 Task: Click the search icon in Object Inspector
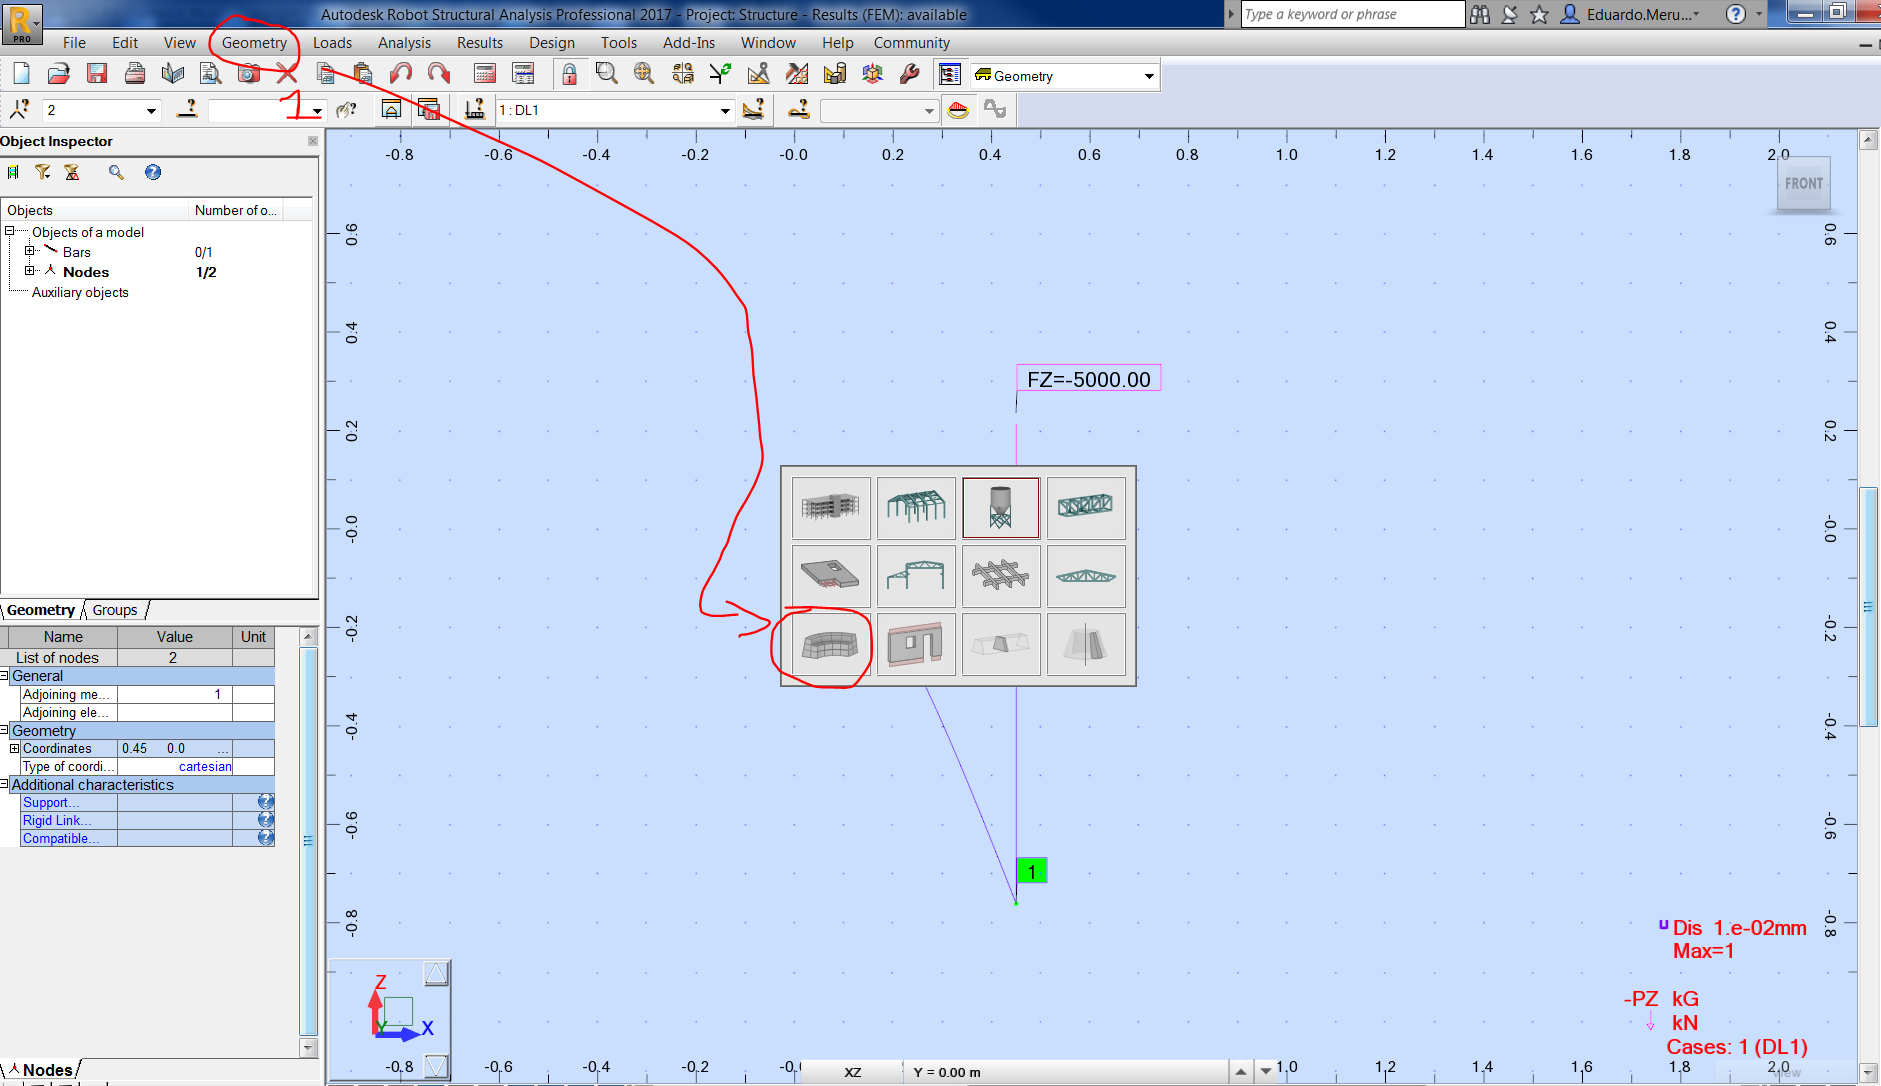115,172
